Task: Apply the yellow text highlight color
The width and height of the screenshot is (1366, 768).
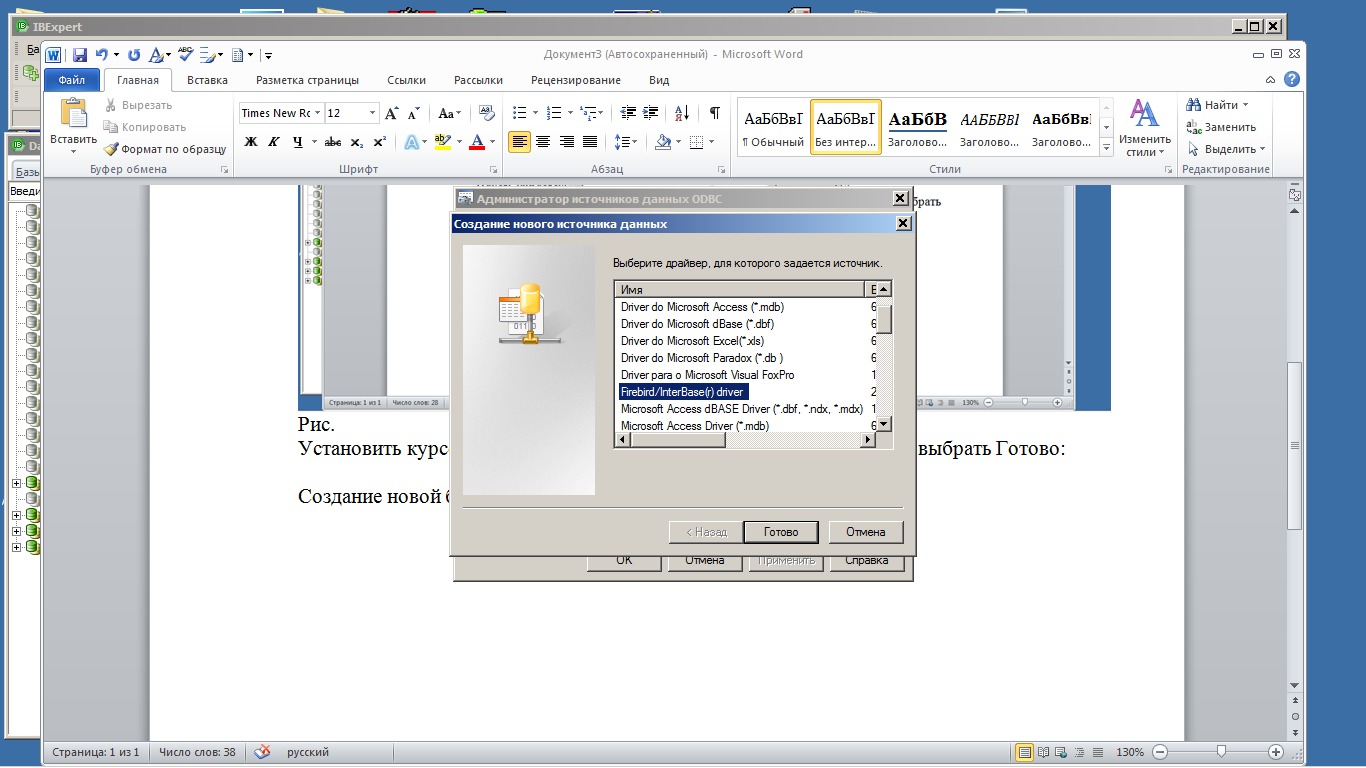Action: [443, 142]
